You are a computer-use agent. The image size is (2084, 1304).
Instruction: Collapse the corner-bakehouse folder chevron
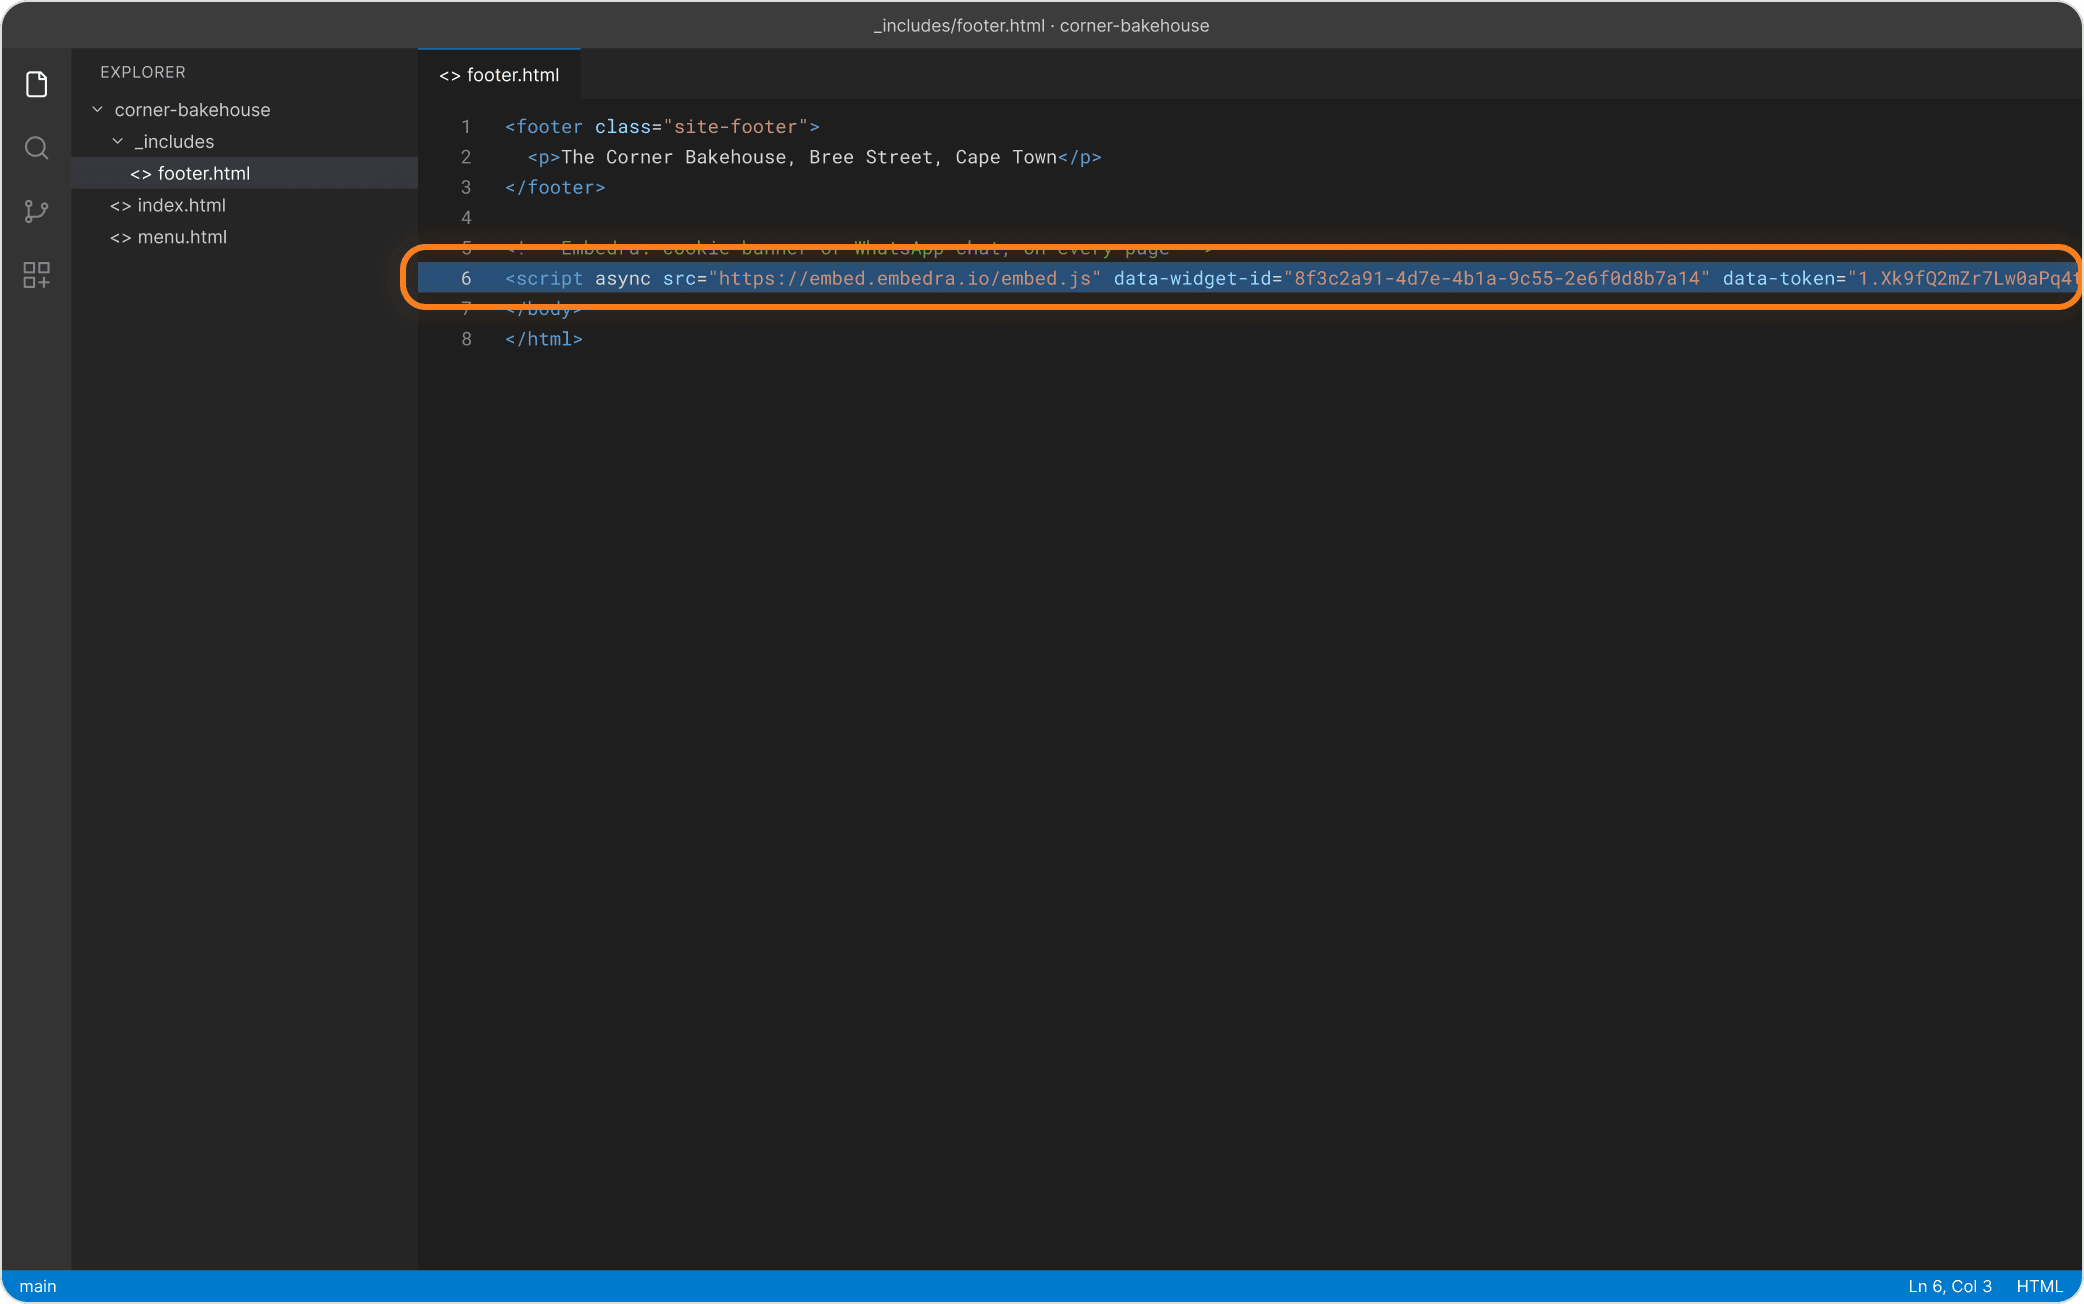(97, 110)
